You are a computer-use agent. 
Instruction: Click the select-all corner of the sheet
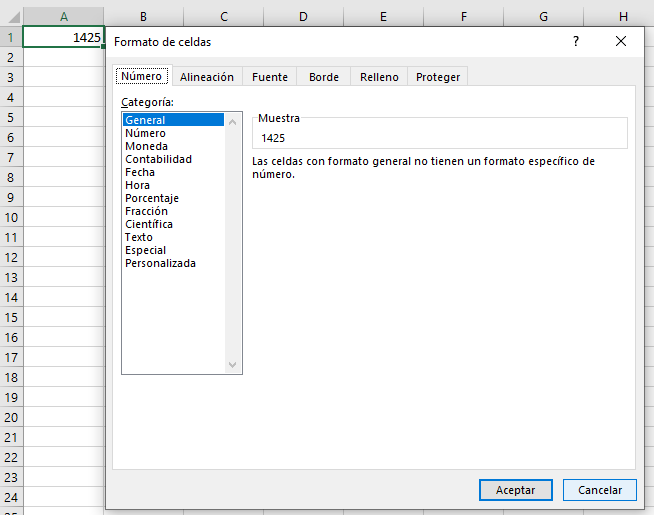[x=11, y=16]
